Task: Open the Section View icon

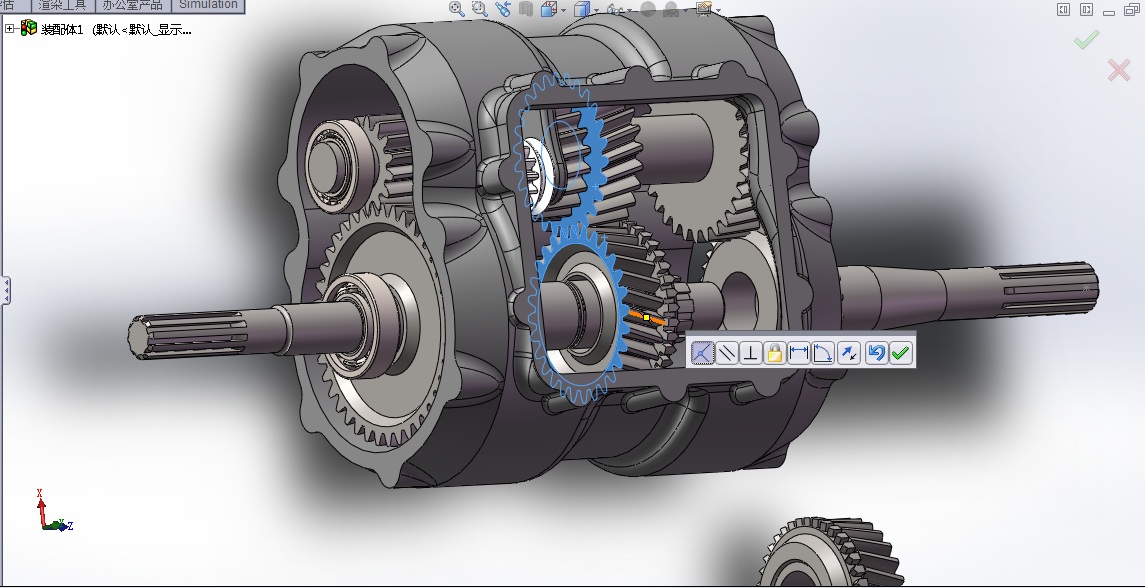Action: point(526,9)
